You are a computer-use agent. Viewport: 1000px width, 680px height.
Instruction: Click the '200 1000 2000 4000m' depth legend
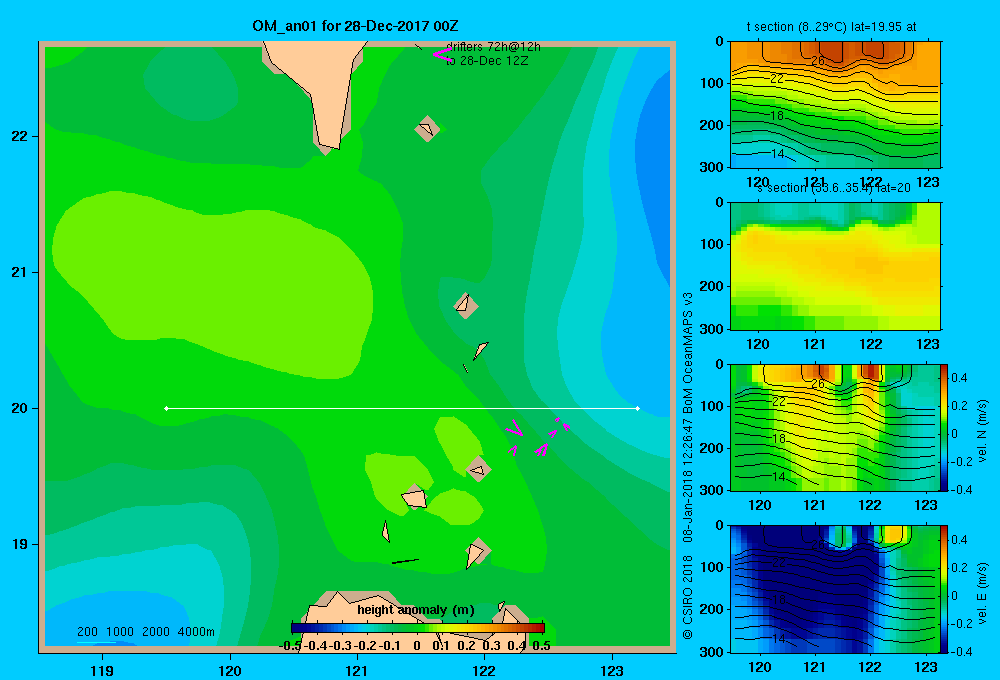click(x=145, y=632)
